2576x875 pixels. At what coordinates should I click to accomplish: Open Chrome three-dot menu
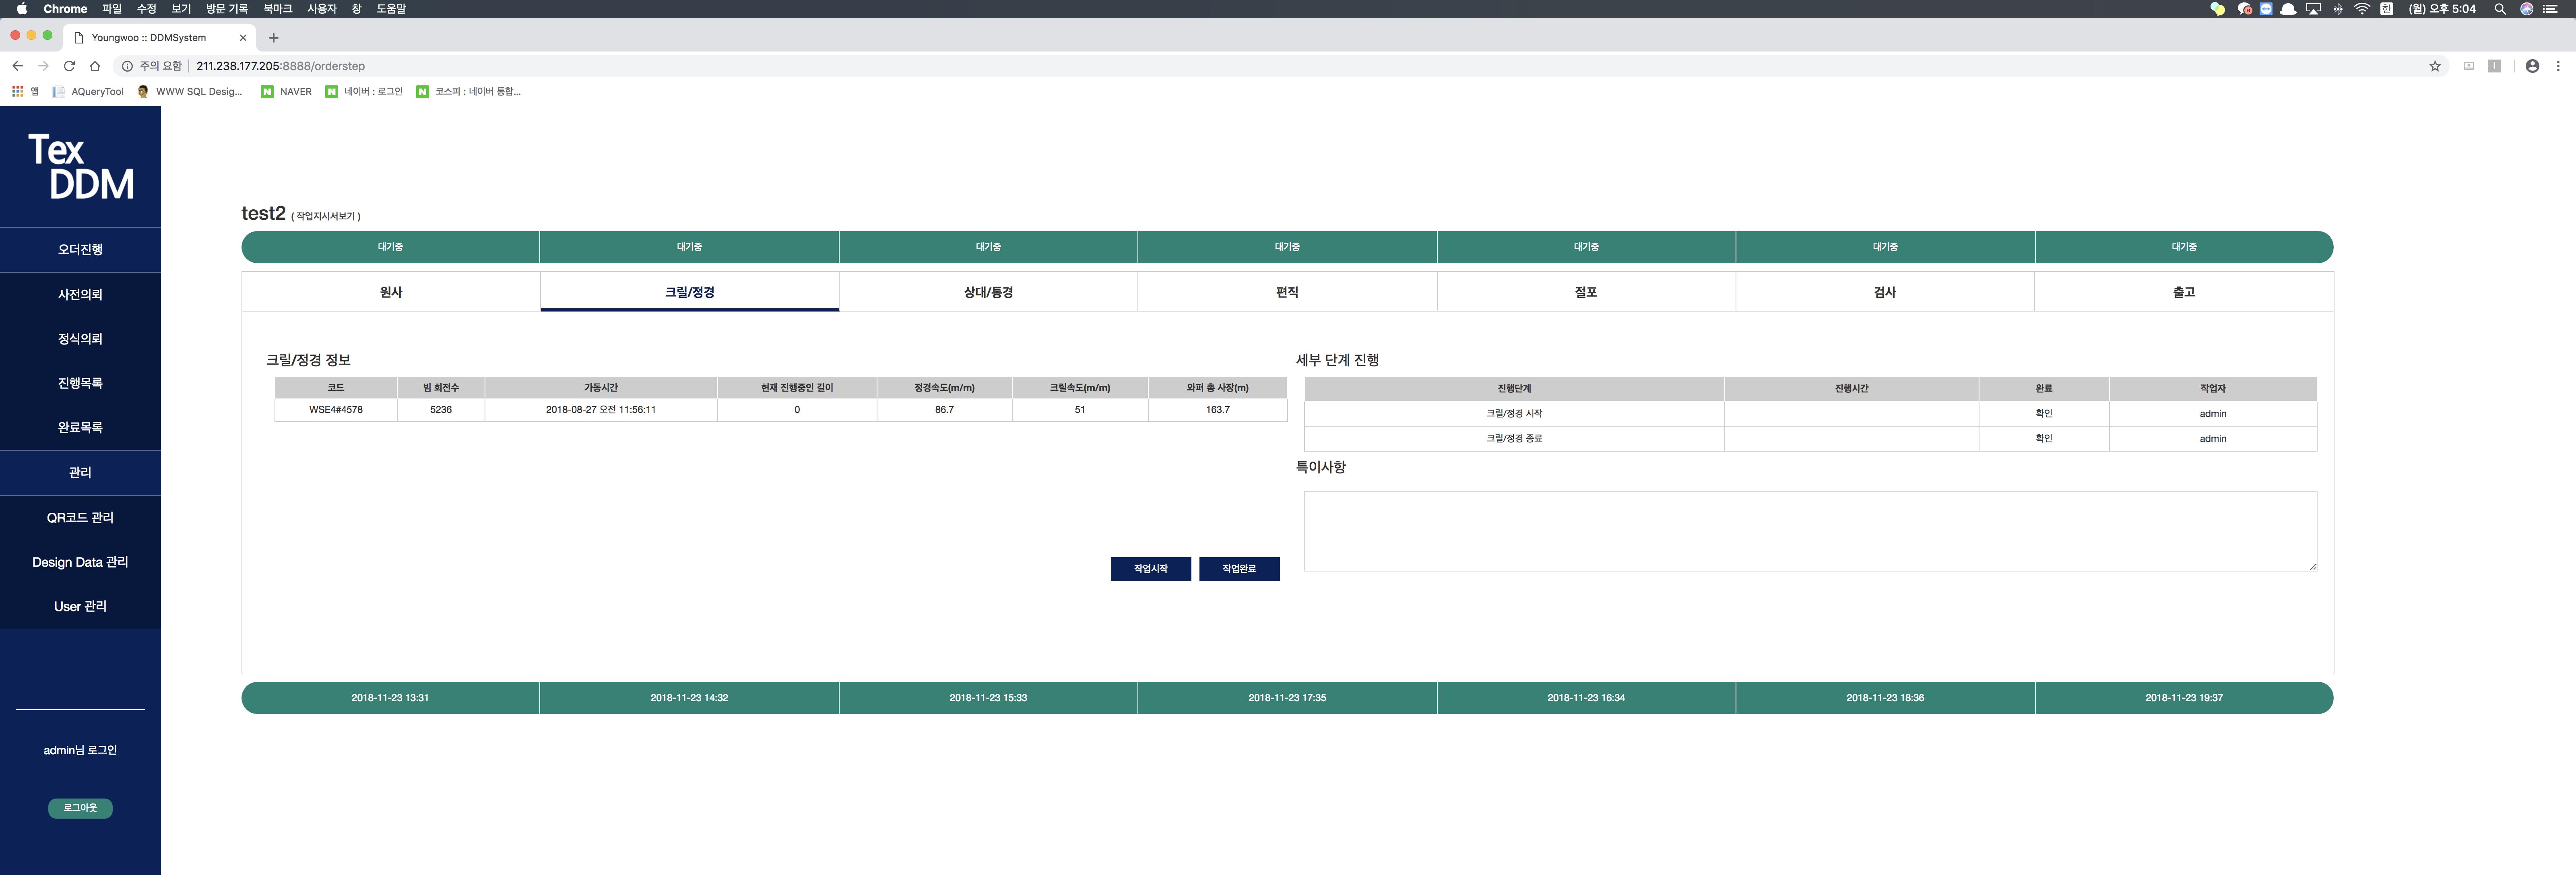click(x=2558, y=66)
